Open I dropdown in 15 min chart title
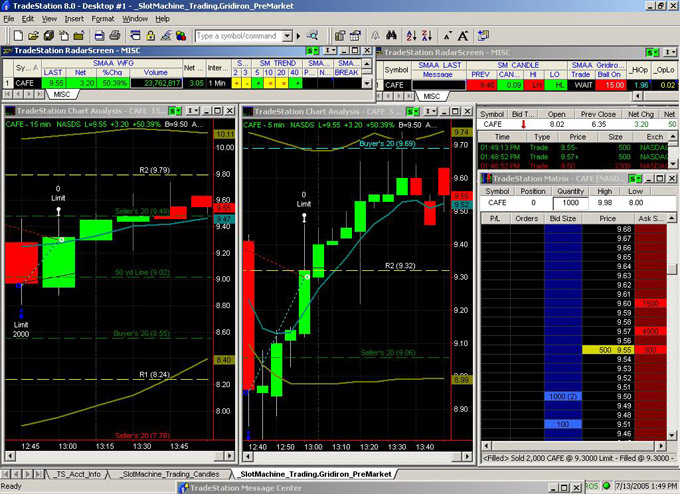680x494 pixels. (193, 111)
